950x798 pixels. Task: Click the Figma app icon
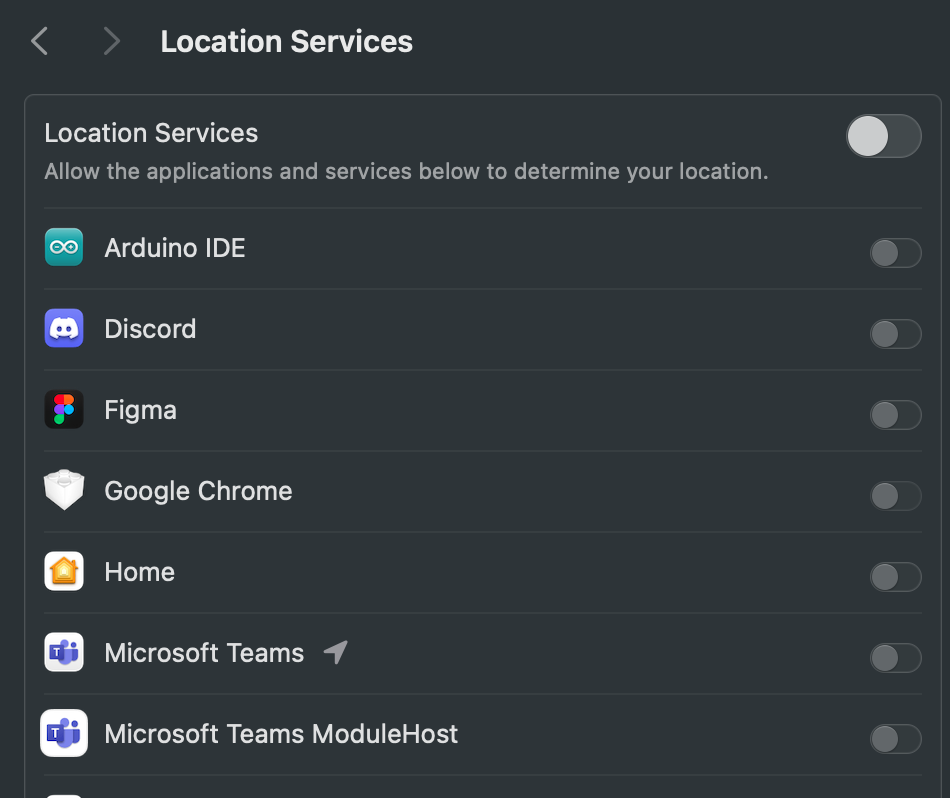[x=64, y=410]
